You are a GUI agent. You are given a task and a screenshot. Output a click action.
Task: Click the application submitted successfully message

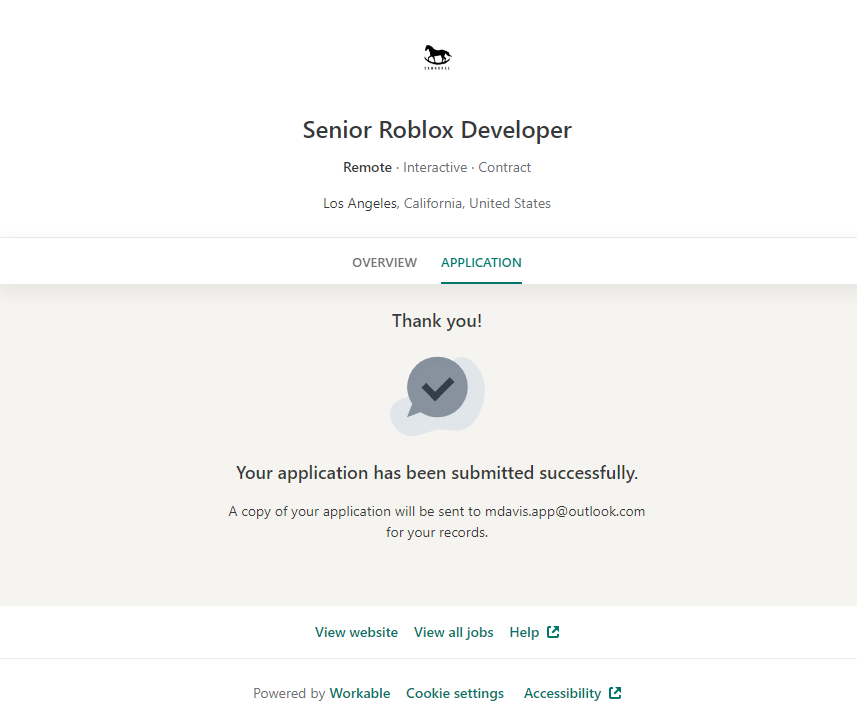(437, 473)
